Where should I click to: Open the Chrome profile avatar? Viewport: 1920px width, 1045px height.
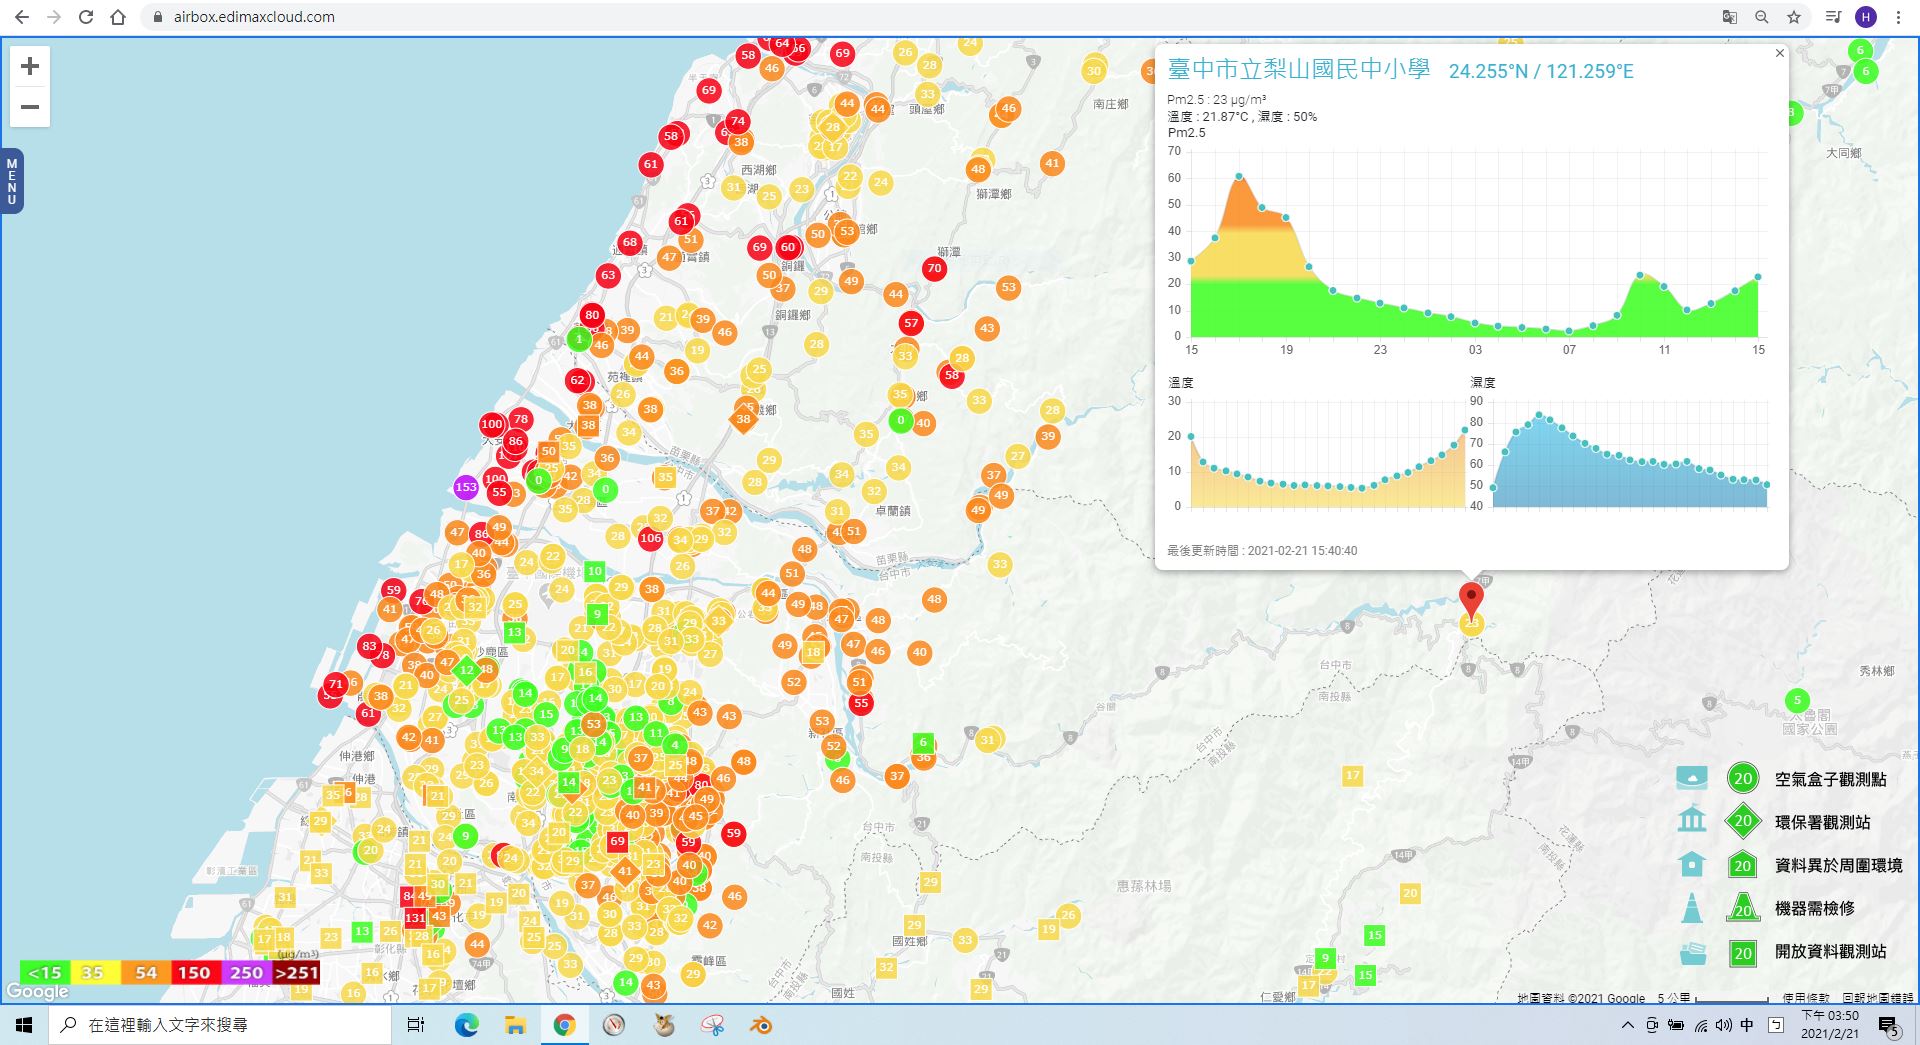1865,17
